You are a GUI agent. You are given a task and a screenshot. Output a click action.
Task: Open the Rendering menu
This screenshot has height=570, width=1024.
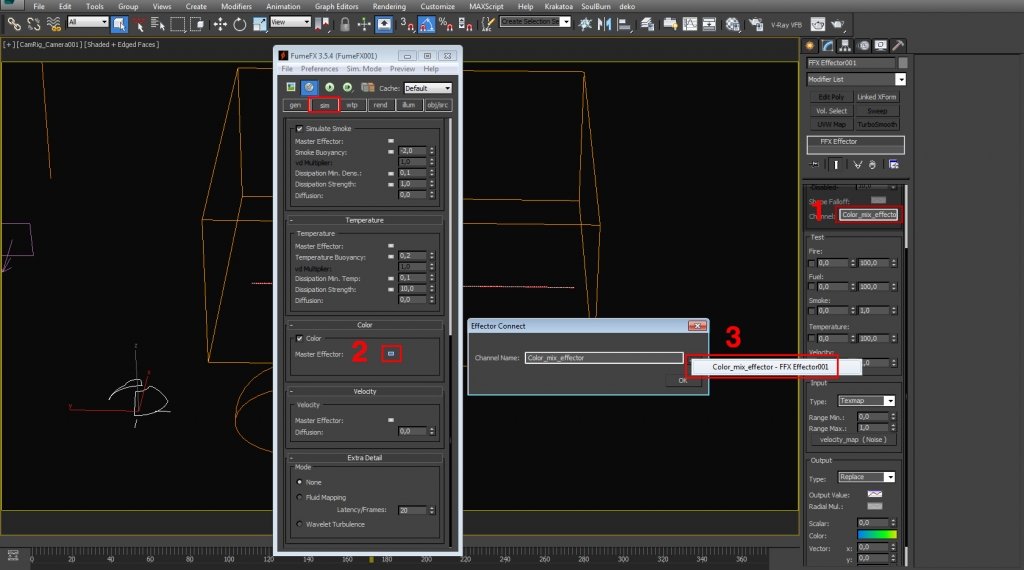tap(389, 7)
